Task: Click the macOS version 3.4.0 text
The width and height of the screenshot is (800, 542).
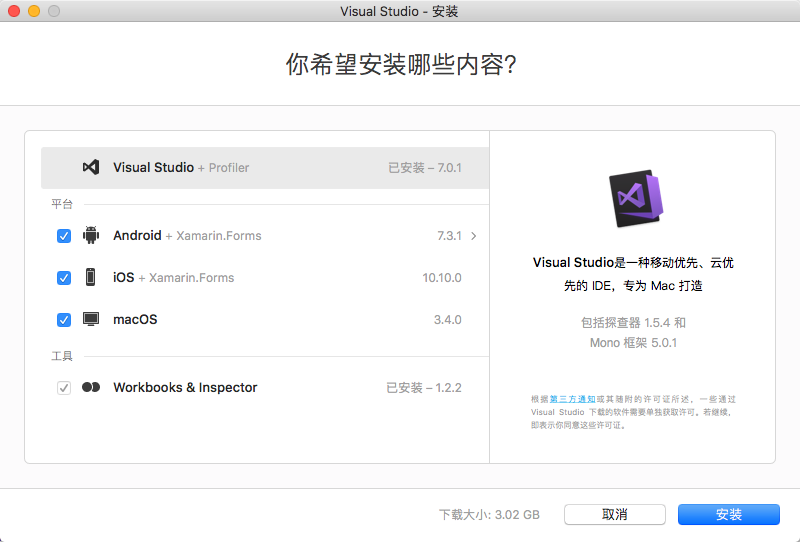Action: pyautogui.click(x=447, y=320)
